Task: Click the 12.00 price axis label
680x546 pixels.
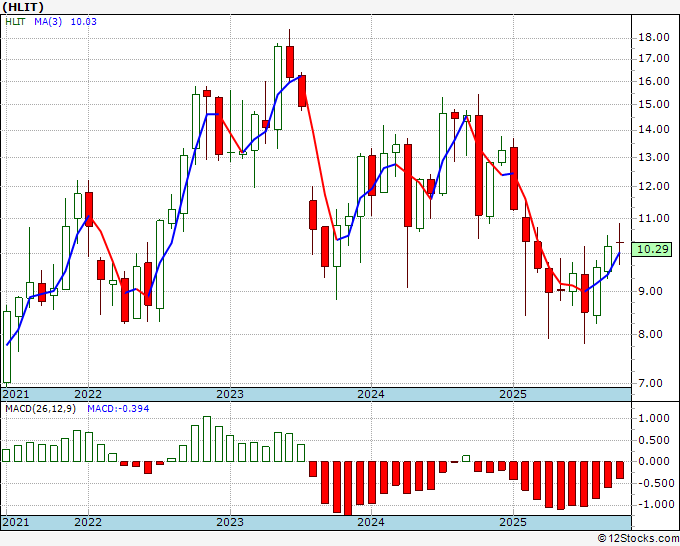Action: coord(654,186)
